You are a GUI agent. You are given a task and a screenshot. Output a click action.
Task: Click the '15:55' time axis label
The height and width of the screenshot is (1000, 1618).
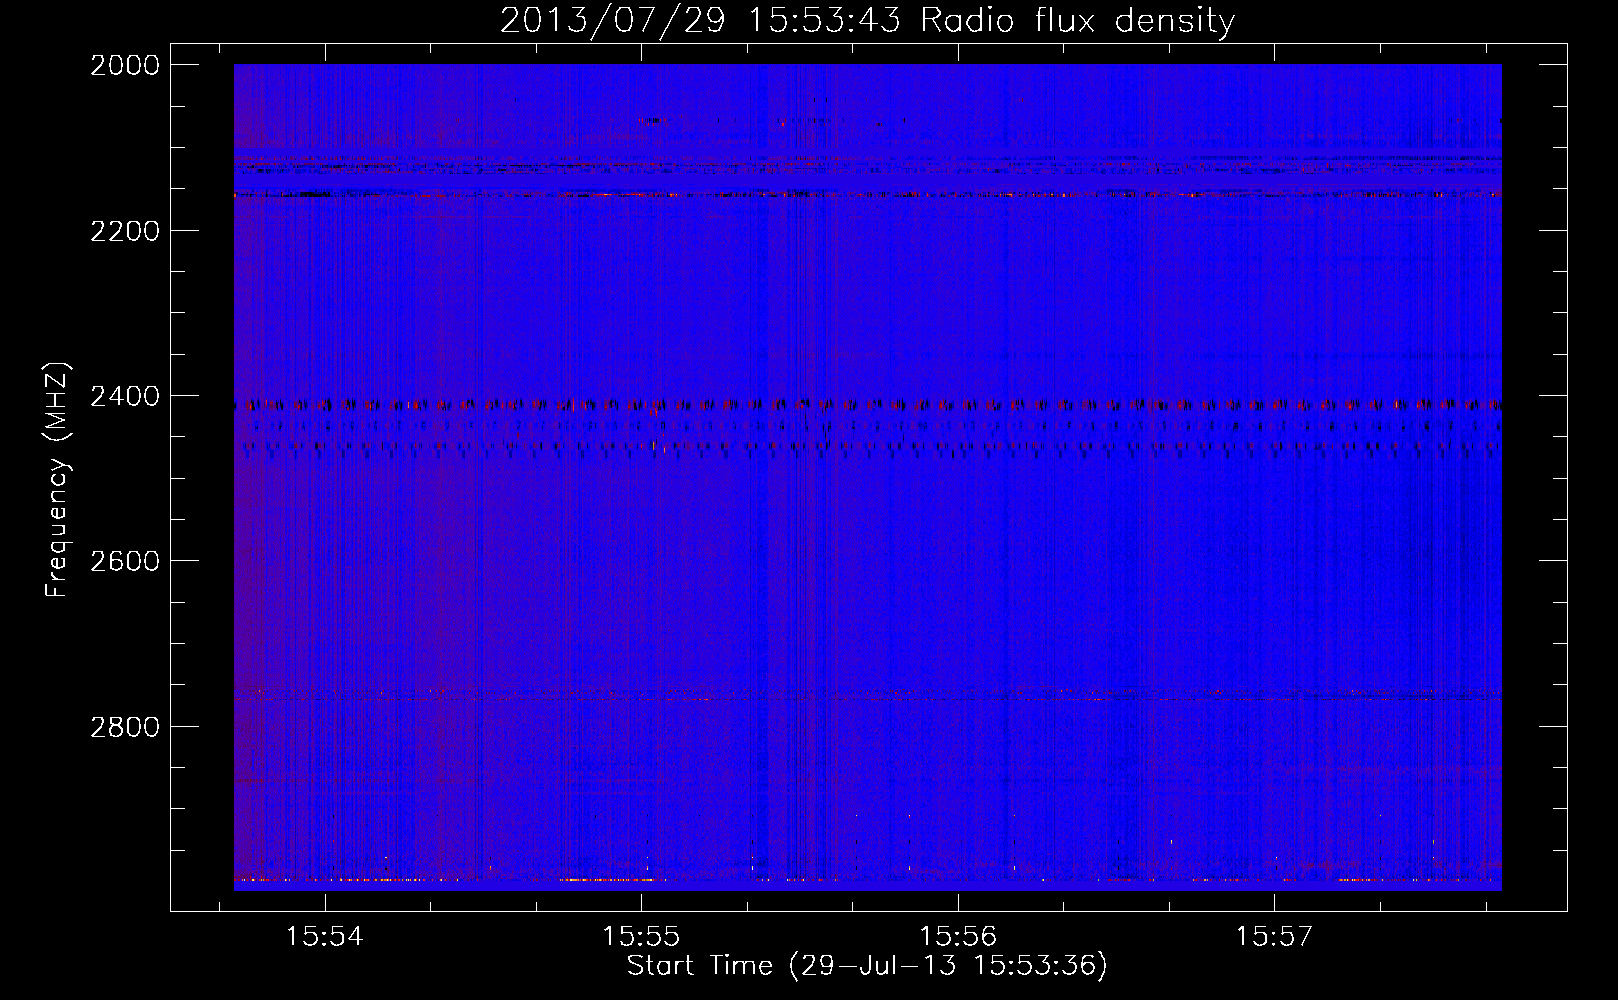[x=641, y=937]
